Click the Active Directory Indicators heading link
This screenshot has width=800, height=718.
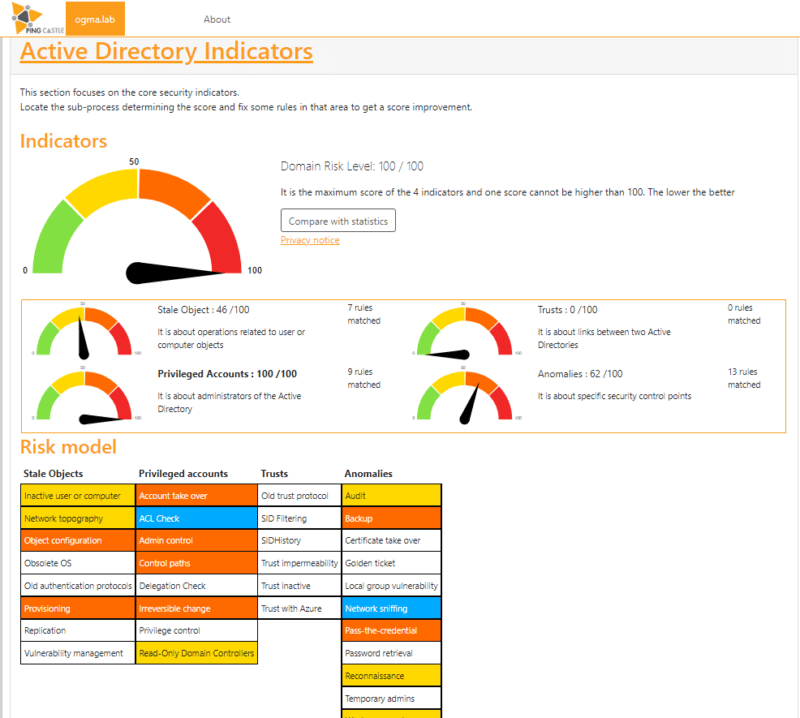166,51
